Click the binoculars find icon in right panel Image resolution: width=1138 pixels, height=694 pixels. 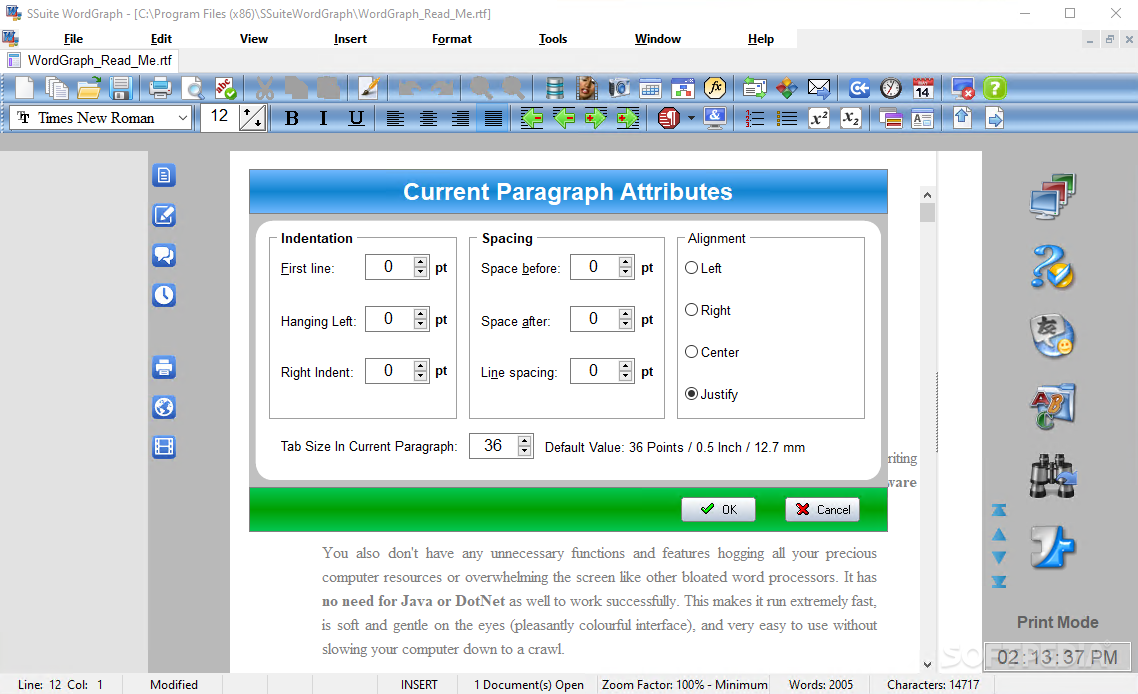coord(1052,475)
